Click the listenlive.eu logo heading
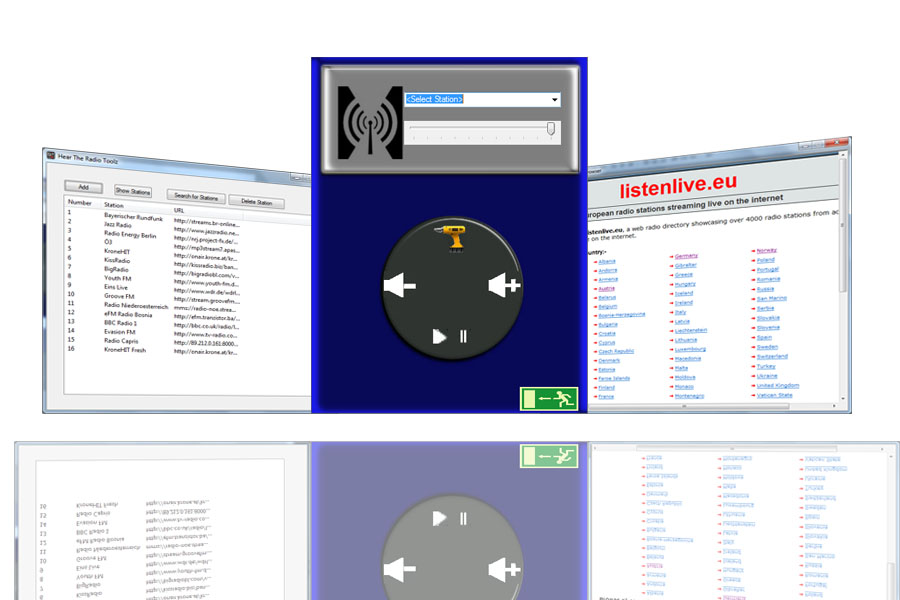This screenshot has height=600, width=900. click(x=678, y=185)
